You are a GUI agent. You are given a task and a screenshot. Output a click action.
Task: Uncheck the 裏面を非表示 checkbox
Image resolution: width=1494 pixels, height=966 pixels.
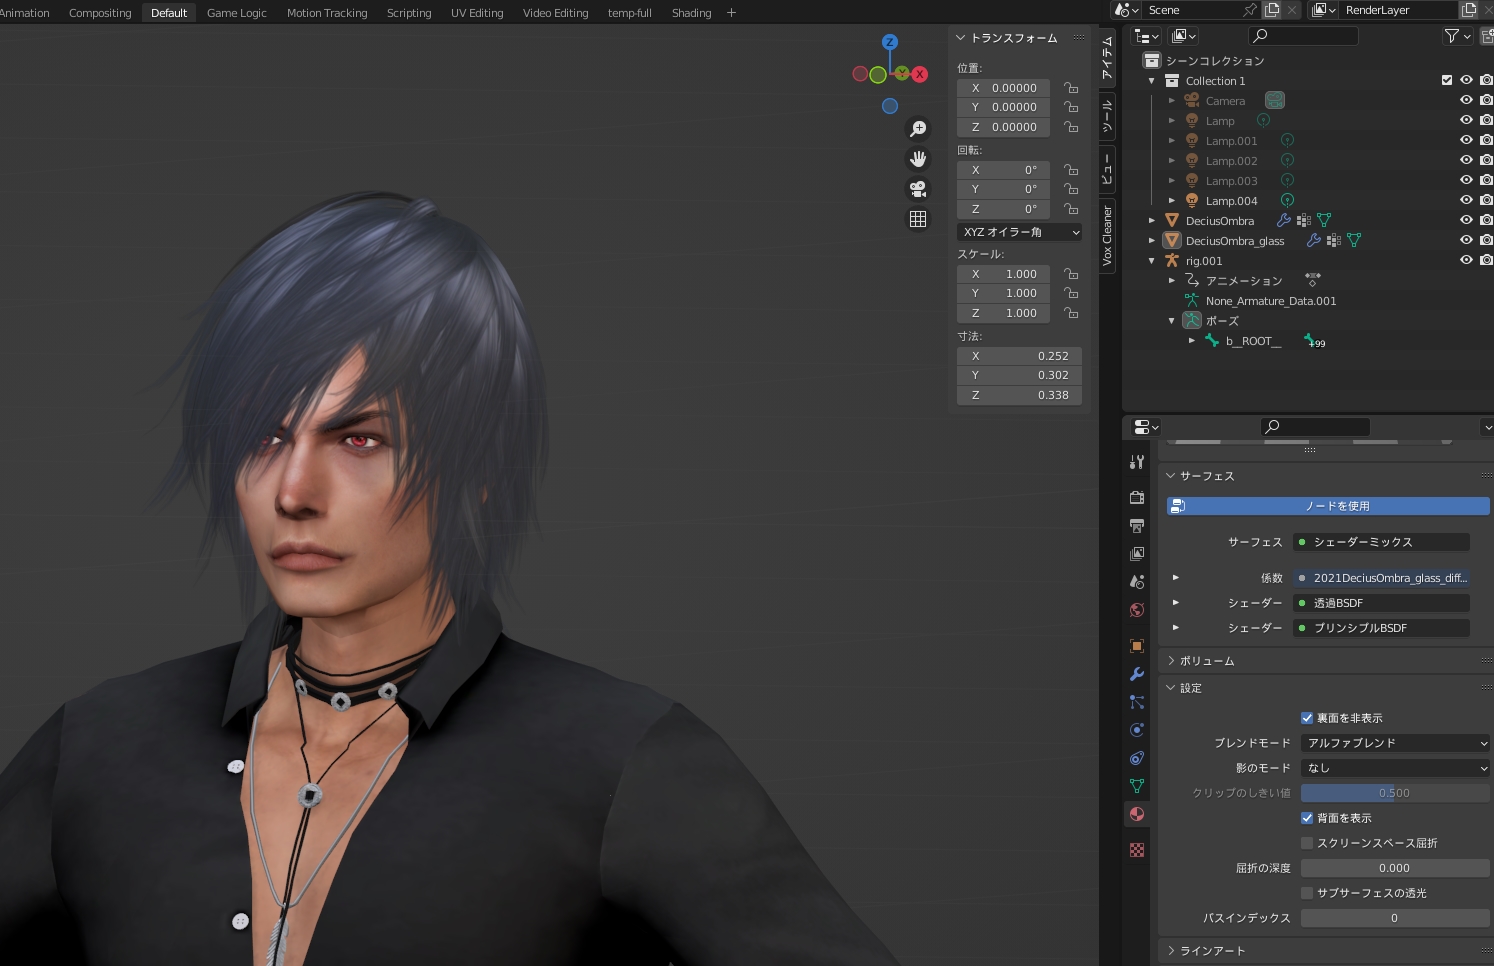1307,718
